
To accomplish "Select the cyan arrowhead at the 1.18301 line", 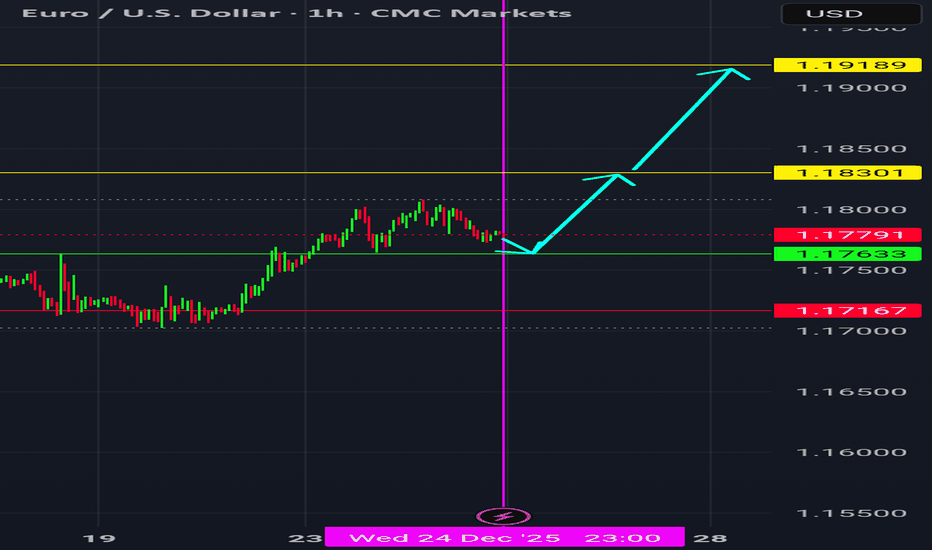I will 620,177.
